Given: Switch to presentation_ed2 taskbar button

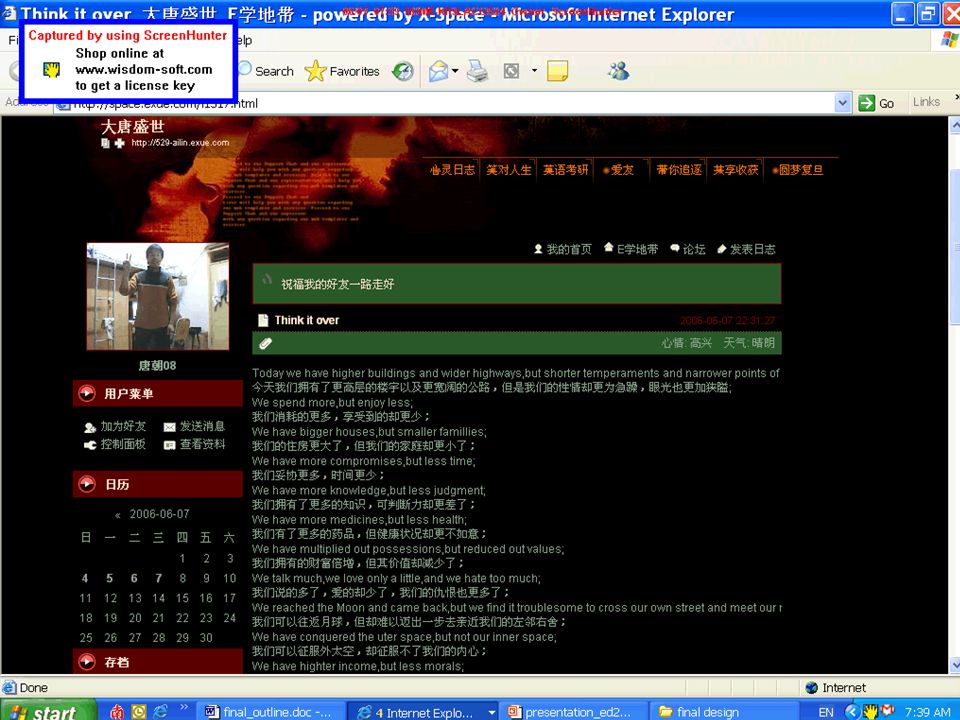Looking at the screenshot, I should [572, 711].
